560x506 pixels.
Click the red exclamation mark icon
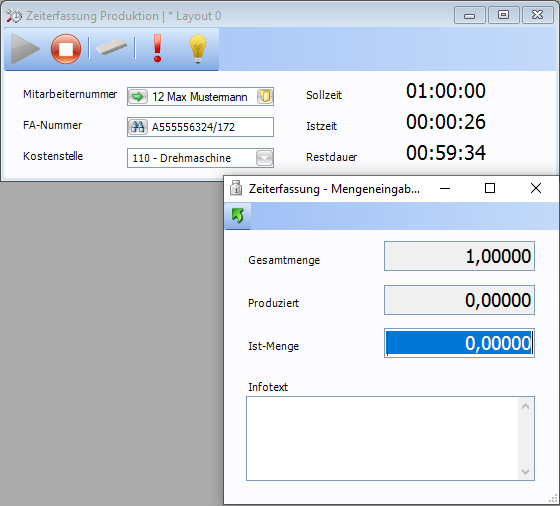point(158,49)
